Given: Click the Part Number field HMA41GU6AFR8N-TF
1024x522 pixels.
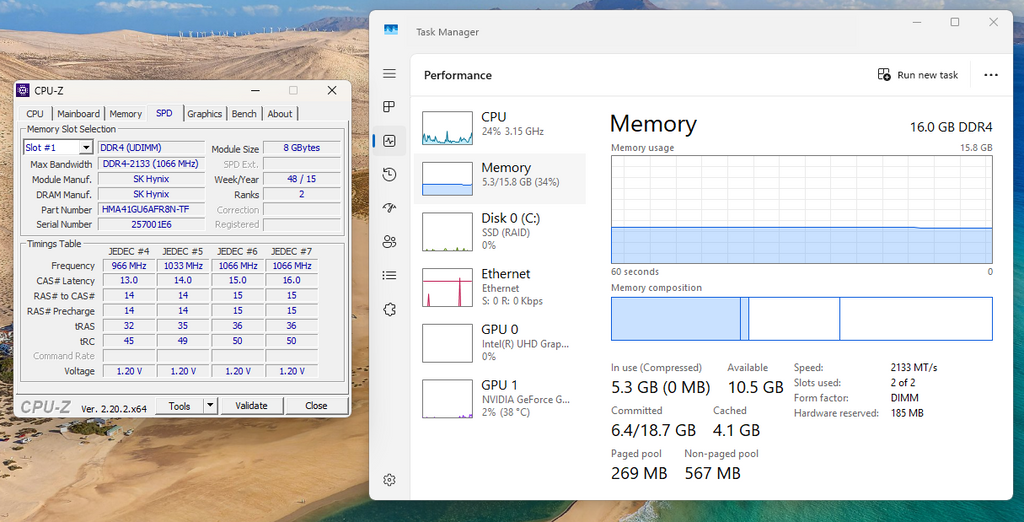Looking at the screenshot, I should [152, 210].
